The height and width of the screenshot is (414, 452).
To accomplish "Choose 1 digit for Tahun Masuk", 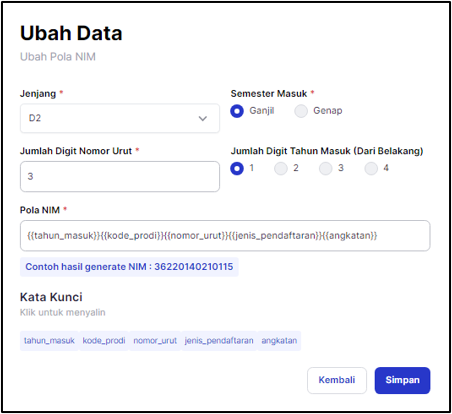I will pyautogui.click(x=237, y=168).
